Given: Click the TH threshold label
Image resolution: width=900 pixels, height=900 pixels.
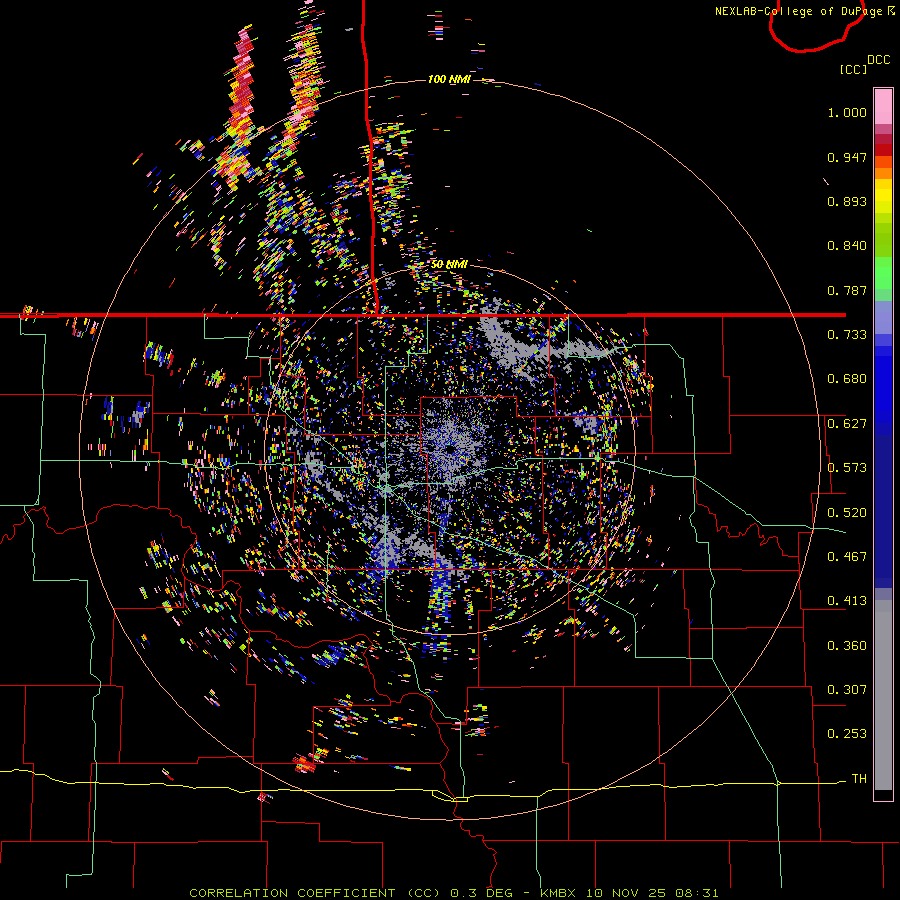Looking at the screenshot, I should tap(859, 779).
